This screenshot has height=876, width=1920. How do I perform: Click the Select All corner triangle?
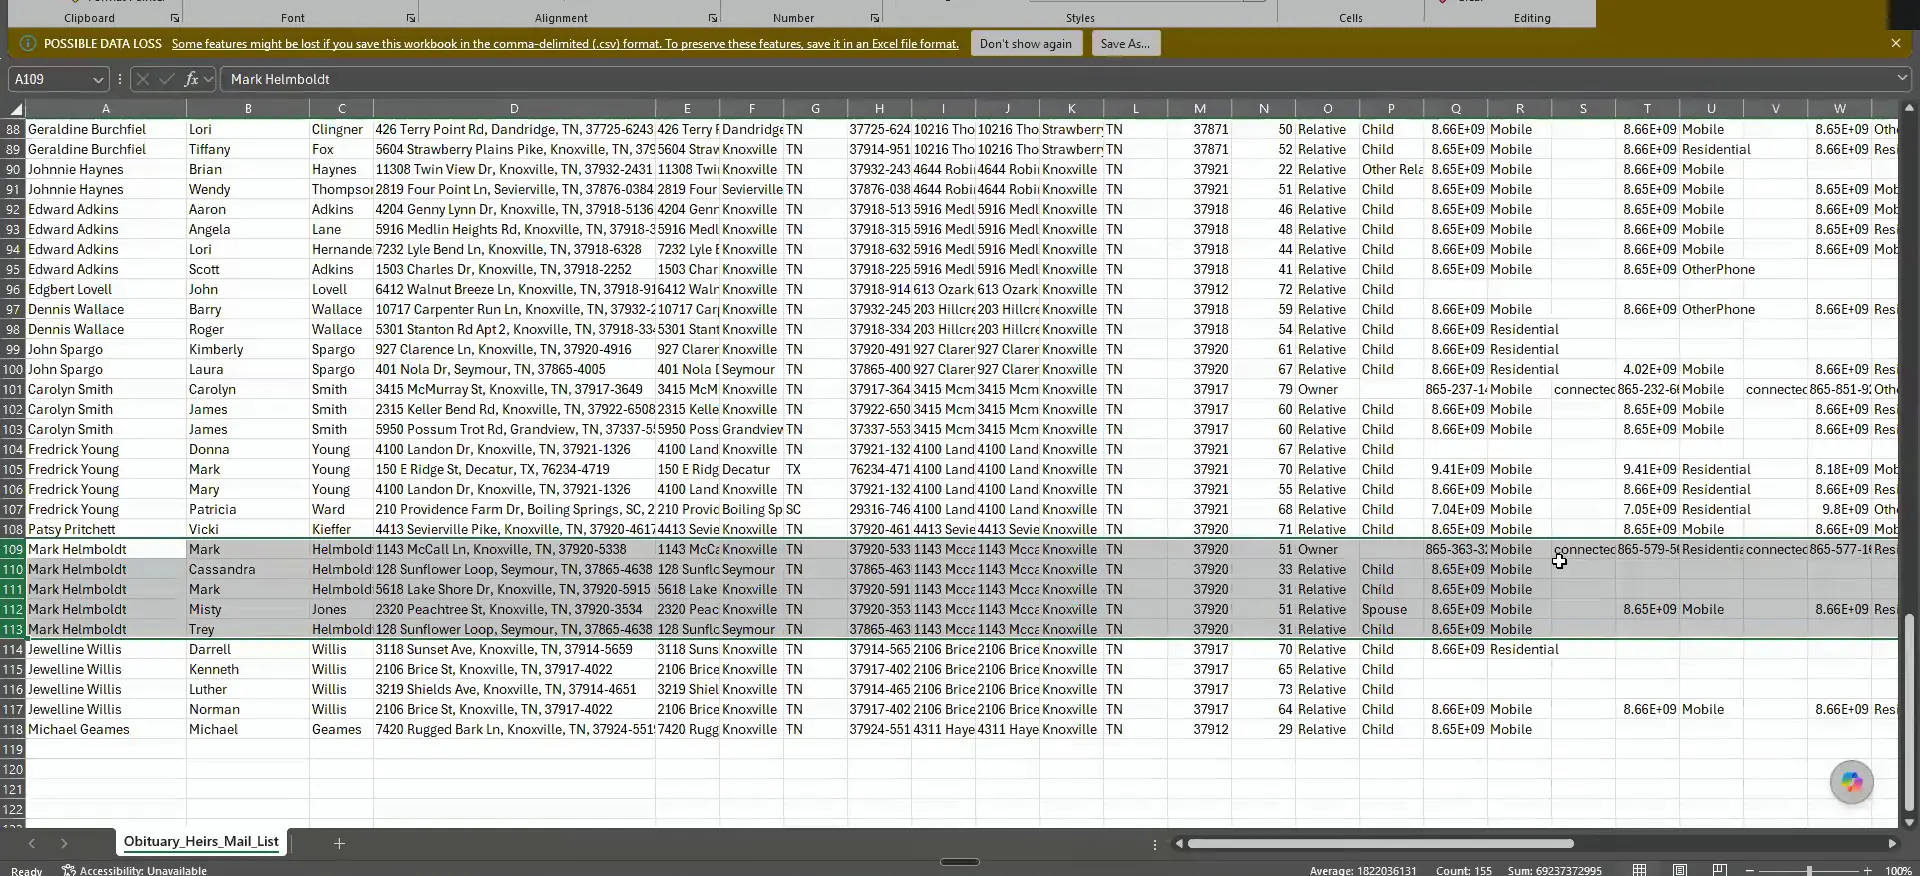click(x=16, y=109)
